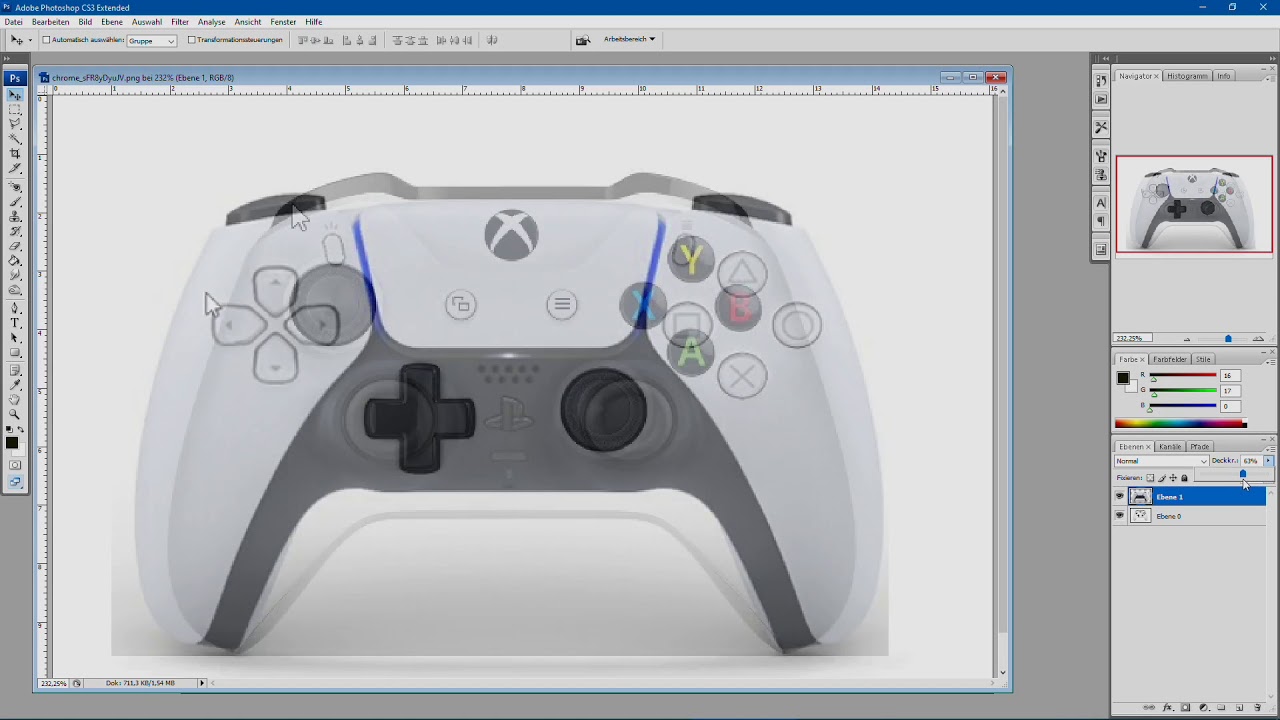Screen dimensions: 1280x720
Task: Create a new adjustment layer
Action: [x=1204, y=707]
